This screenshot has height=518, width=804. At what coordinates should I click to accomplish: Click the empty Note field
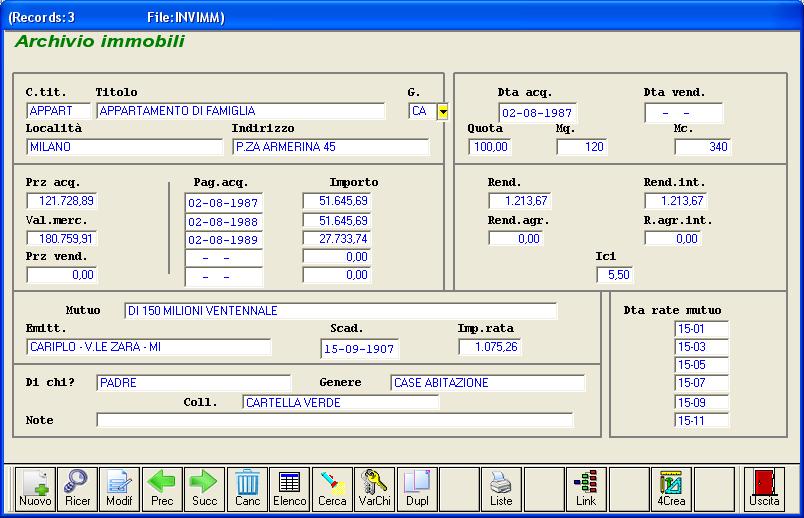click(x=334, y=420)
